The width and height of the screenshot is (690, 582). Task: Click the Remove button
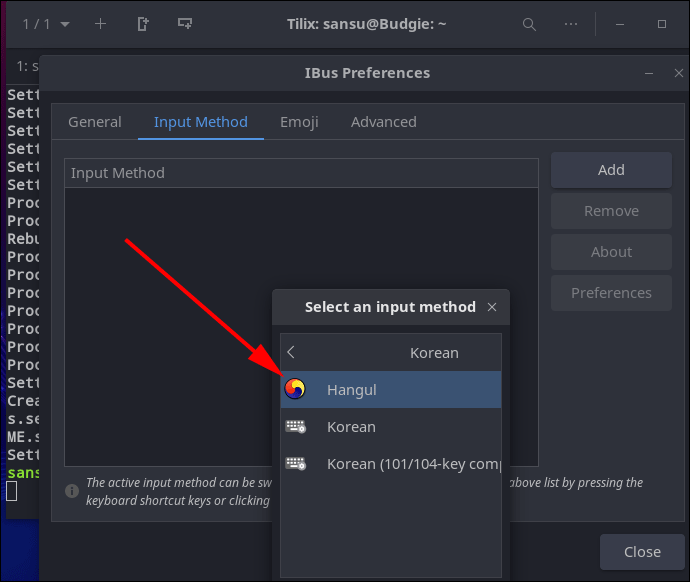click(611, 211)
